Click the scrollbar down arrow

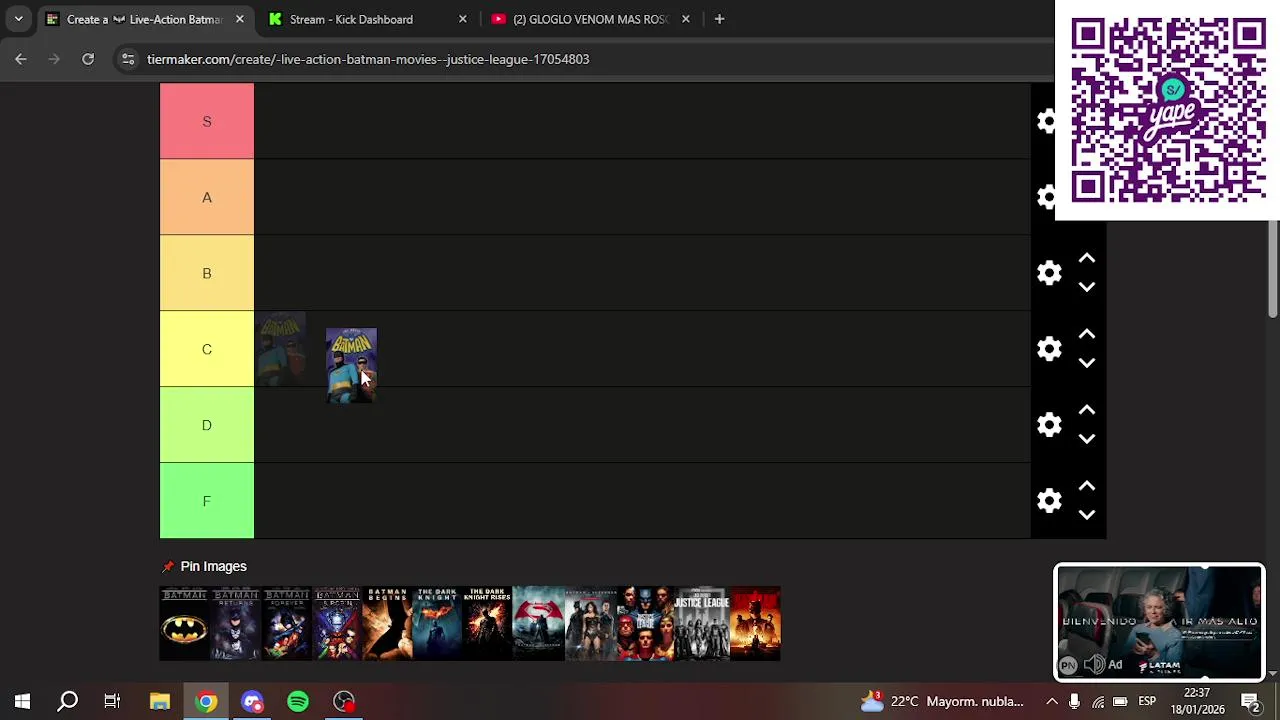(1273, 673)
